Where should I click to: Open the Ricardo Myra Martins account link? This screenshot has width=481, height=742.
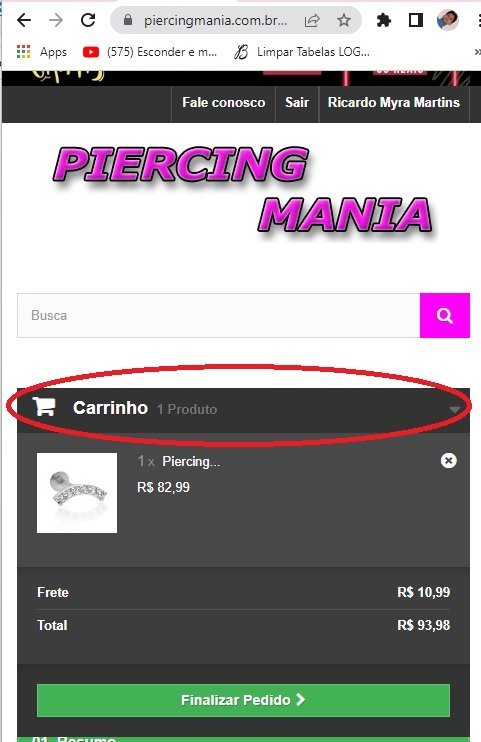394,103
